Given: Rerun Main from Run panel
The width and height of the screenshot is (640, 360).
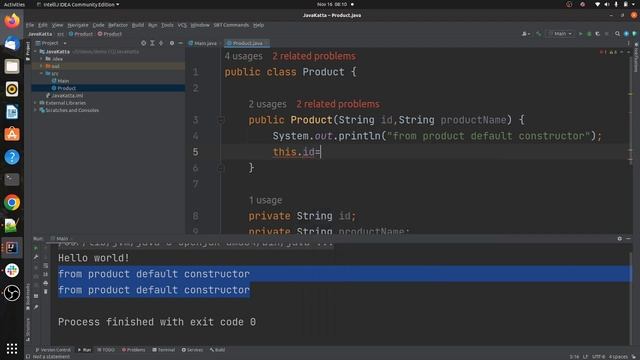Looking at the screenshot, I should coord(36,248).
